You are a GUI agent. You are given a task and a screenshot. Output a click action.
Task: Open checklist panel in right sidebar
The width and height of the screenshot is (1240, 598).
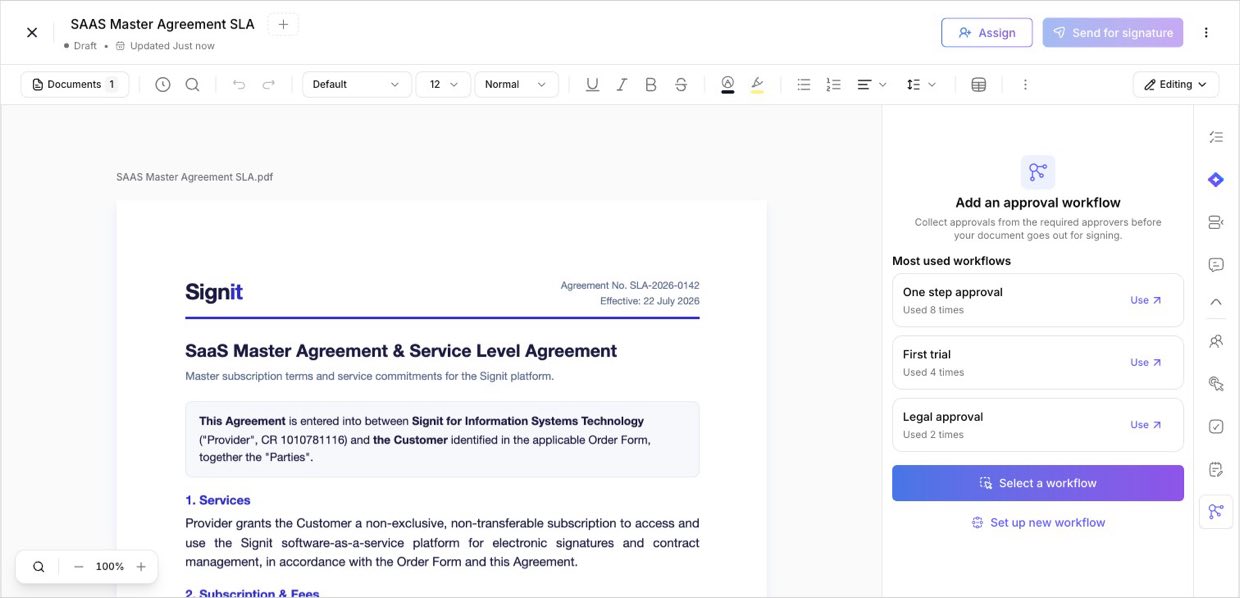pyautogui.click(x=1216, y=137)
